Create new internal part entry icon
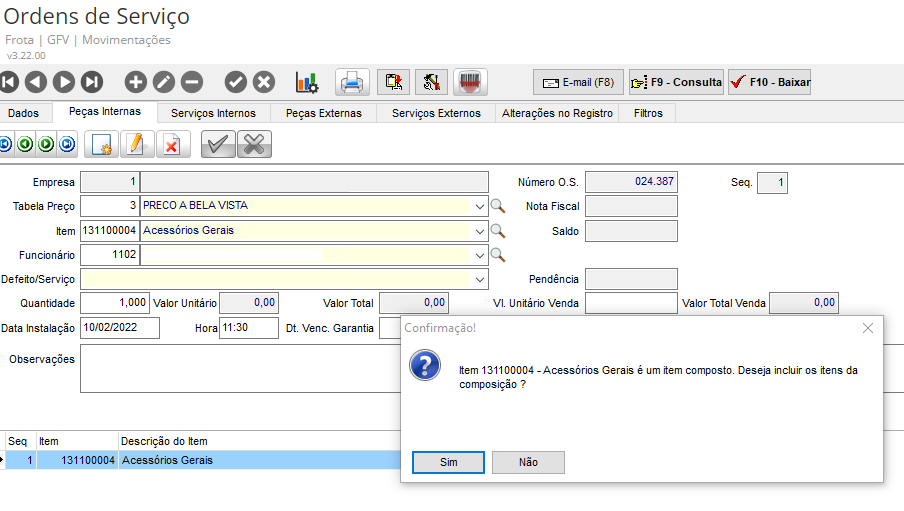The image size is (904, 511). (x=101, y=144)
